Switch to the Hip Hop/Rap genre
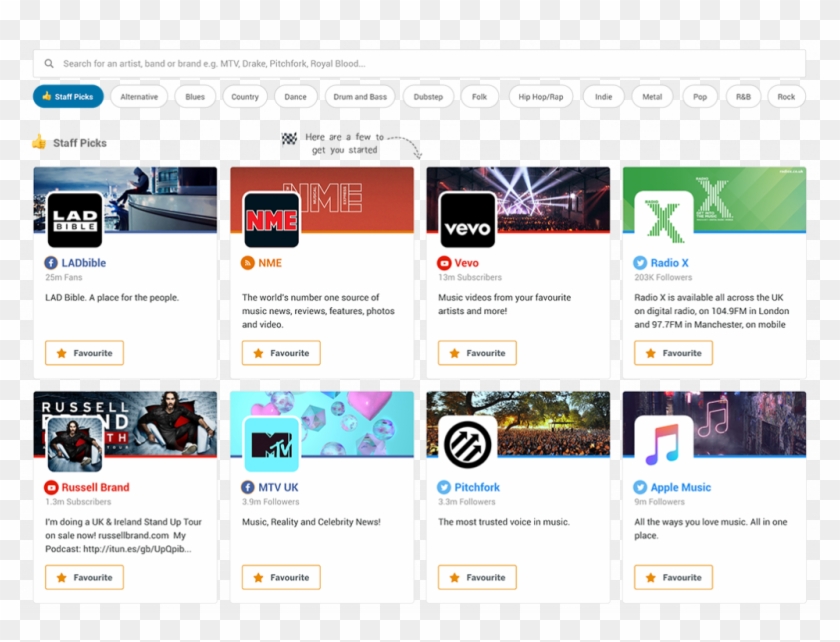The width and height of the screenshot is (840, 642). 541,97
